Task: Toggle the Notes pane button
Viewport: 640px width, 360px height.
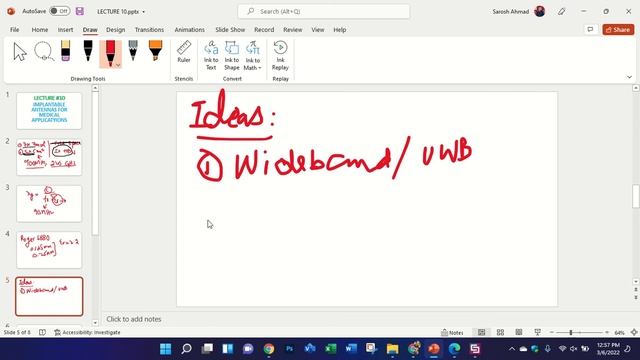Action: coord(452,333)
